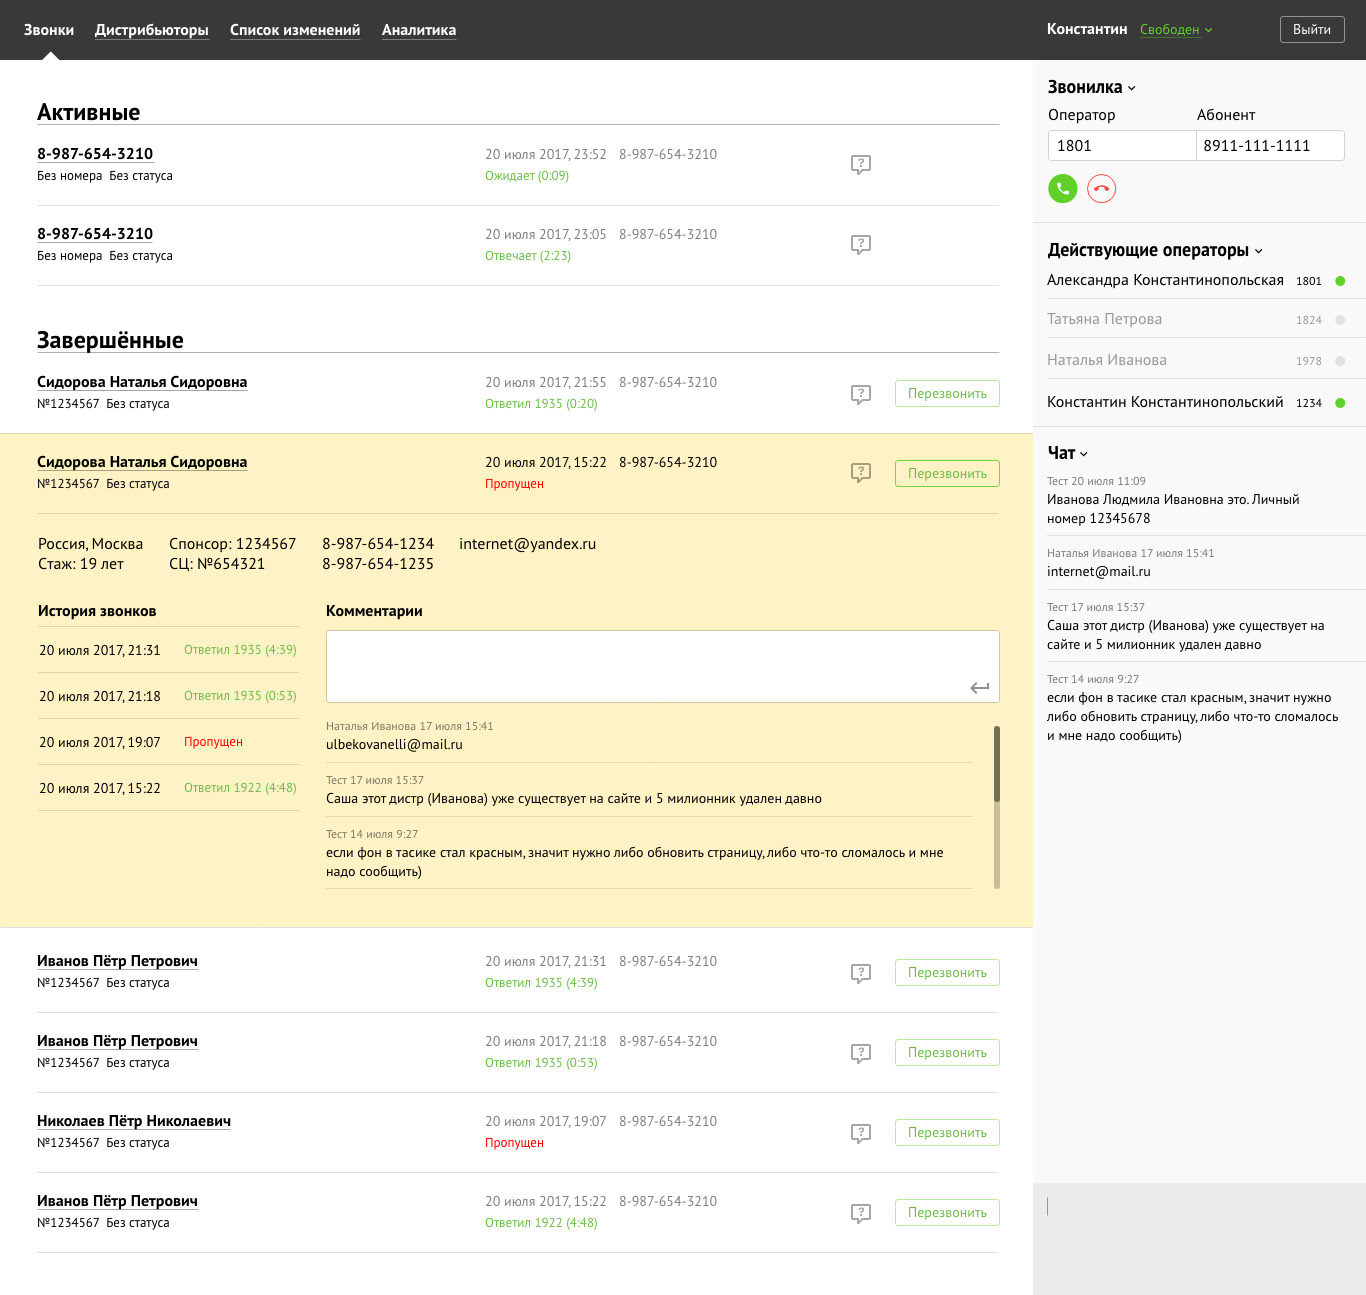1366x1295 pixels.
Task: Click the Выйти logout button
Action: click(x=1311, y=30)
